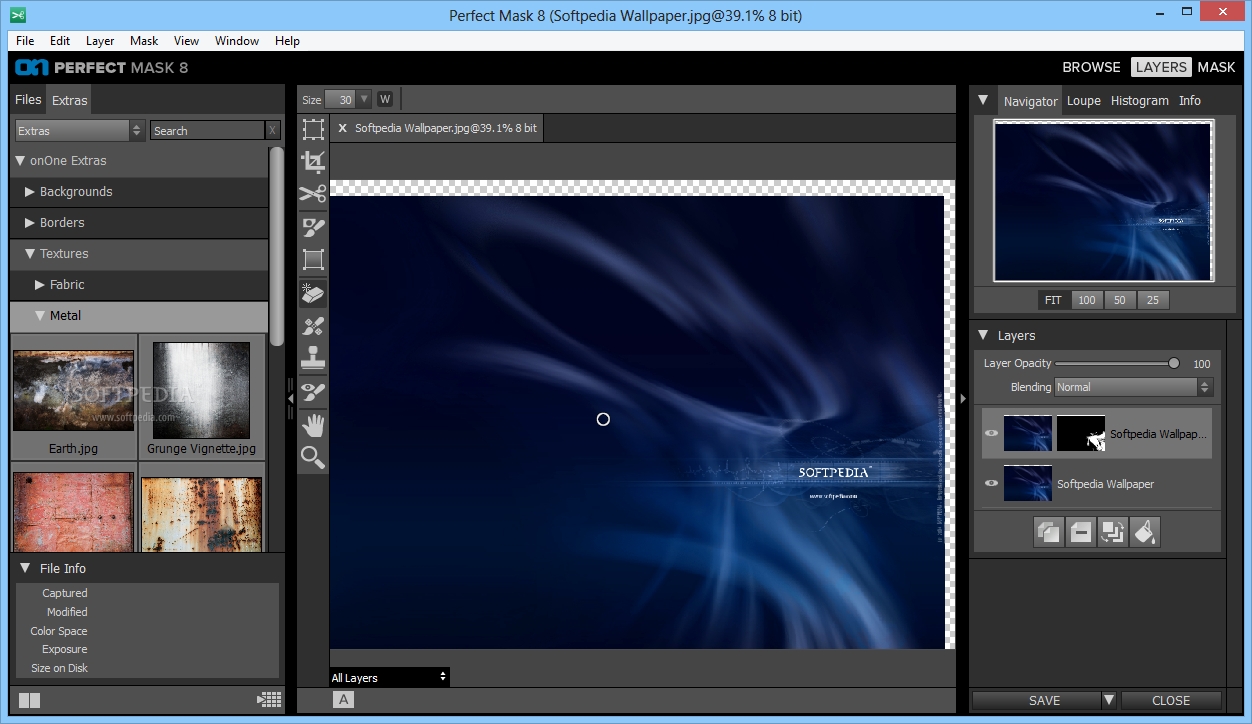The image size is (1252, 724).
Task: Select the Masking Brush tool
Action: 313,228
